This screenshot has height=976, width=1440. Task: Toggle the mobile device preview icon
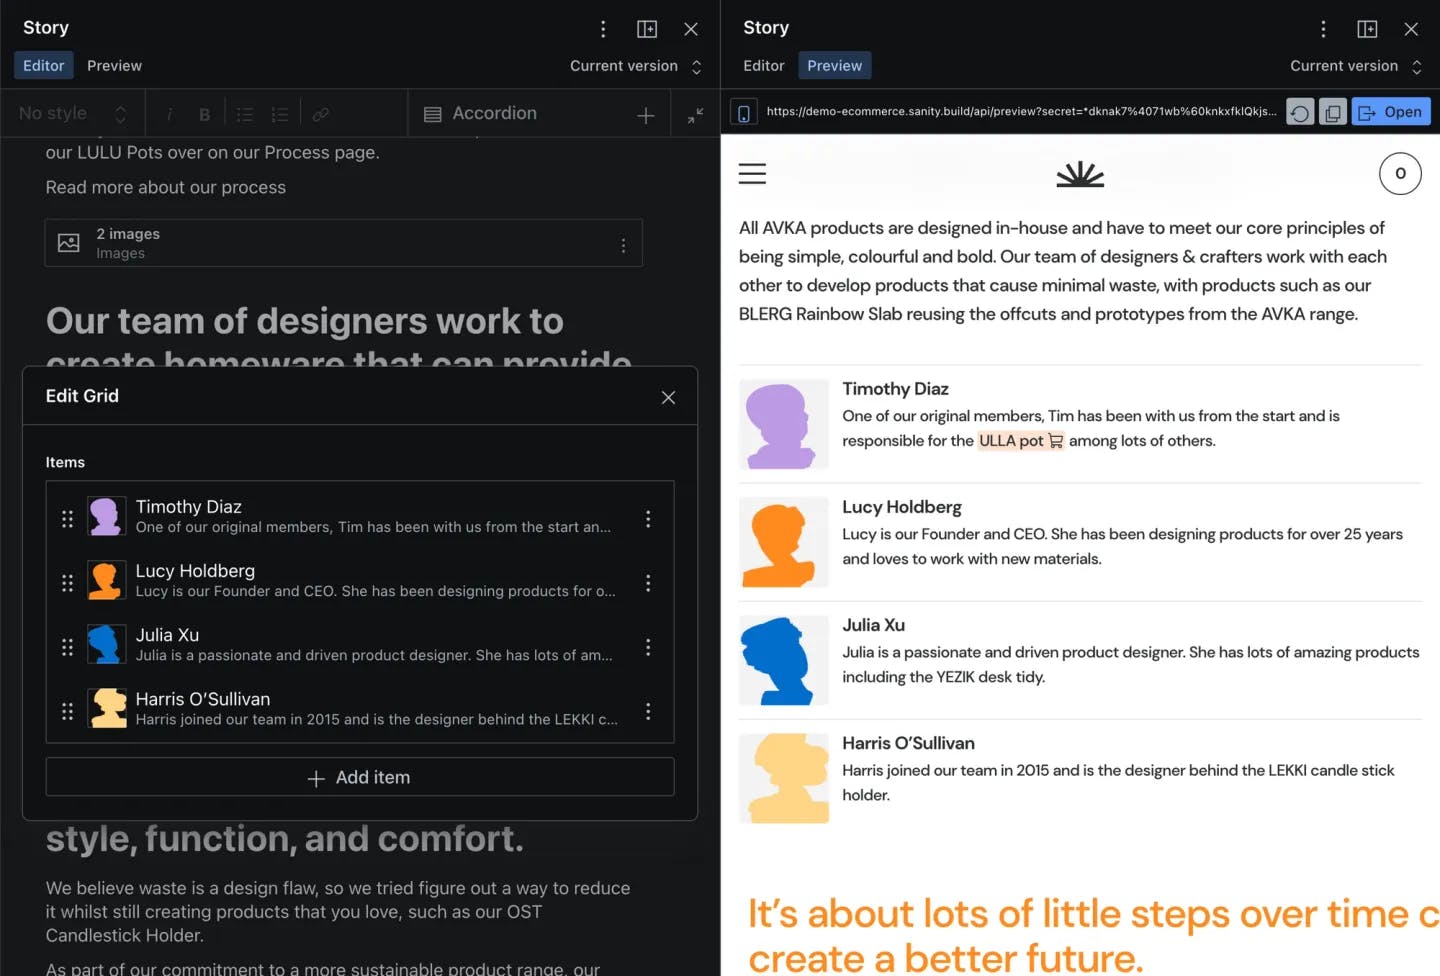[744, 111]
